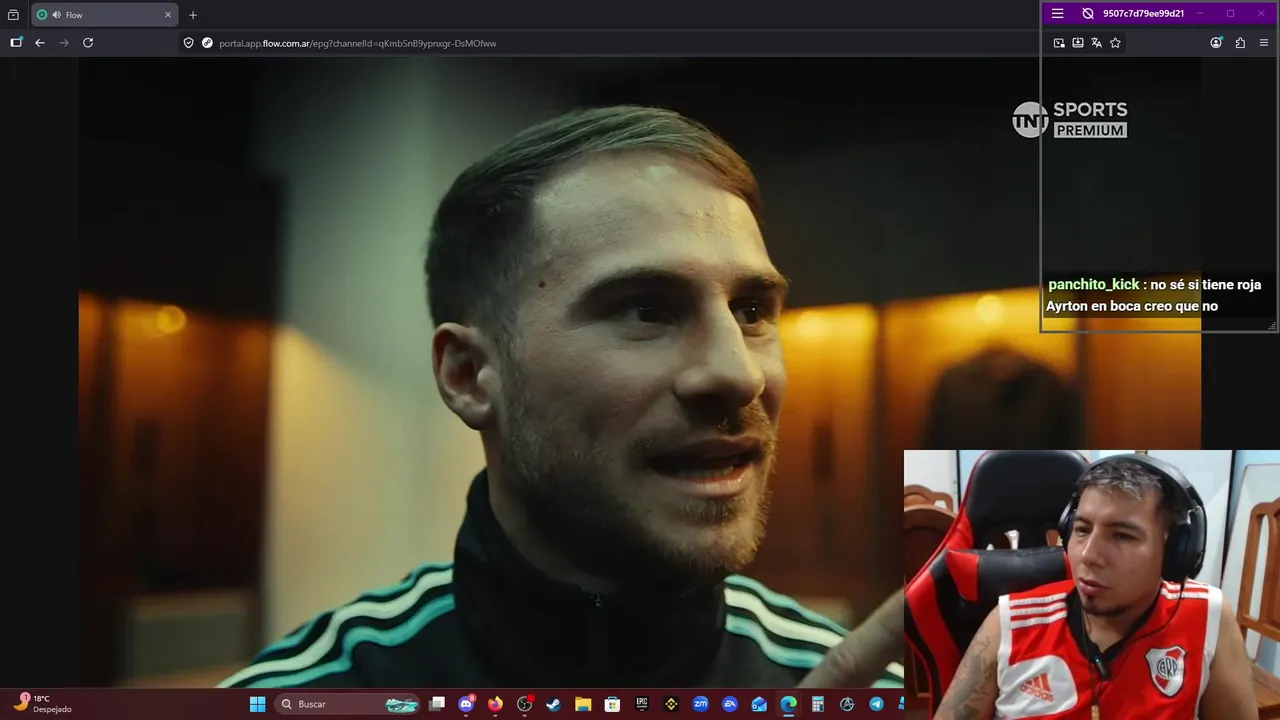This screenshot has width=1280, height=720.
Task: Open the browser account profile icon
Action: click(1216, 43)
